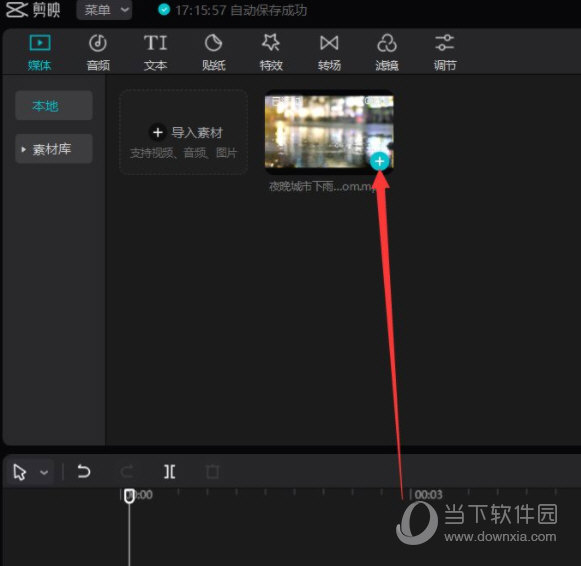Expand the 素材库 (Material library) section

coord(54,149)
